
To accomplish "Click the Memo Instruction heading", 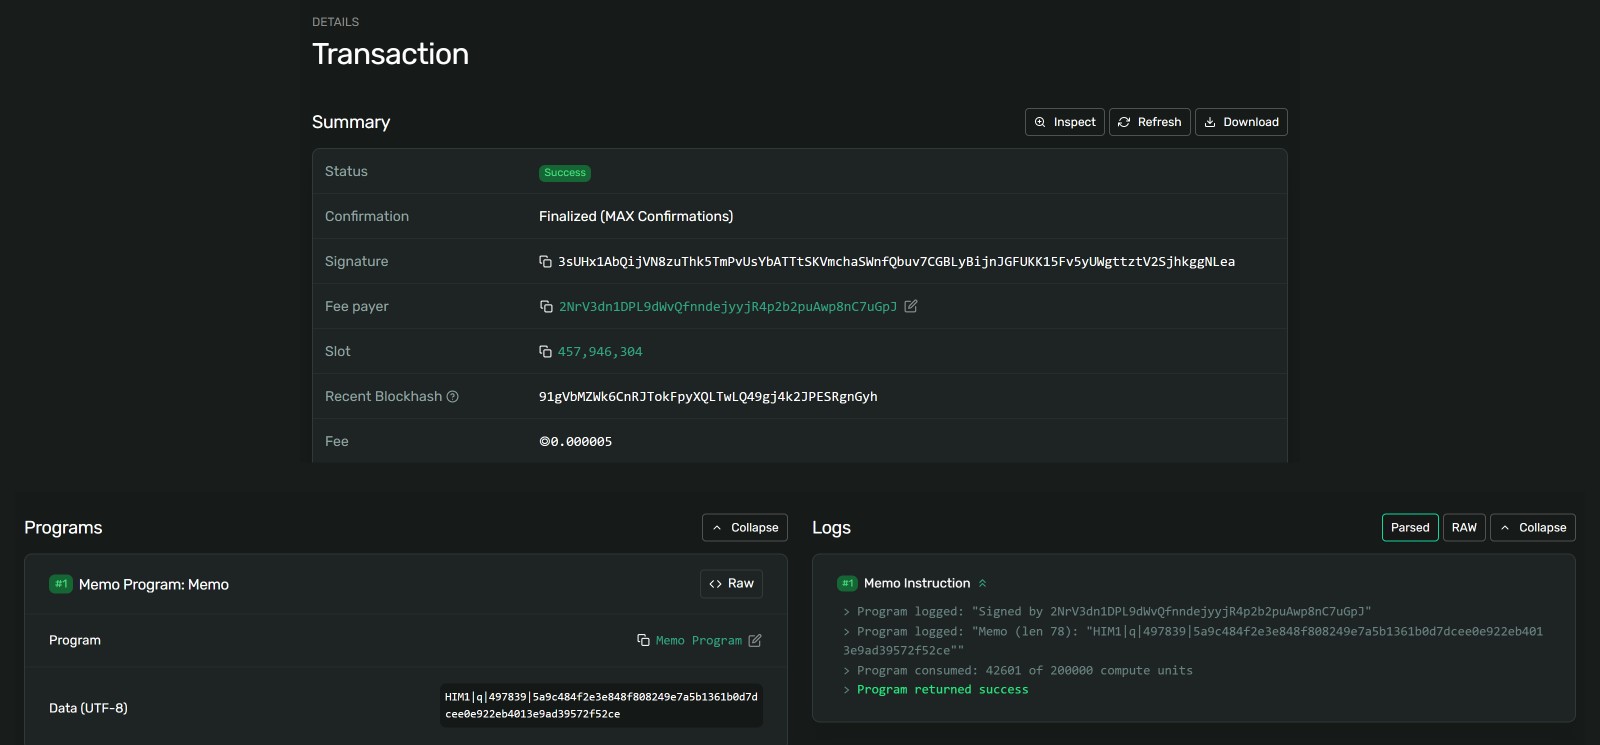I will click(x=917, y=583).
